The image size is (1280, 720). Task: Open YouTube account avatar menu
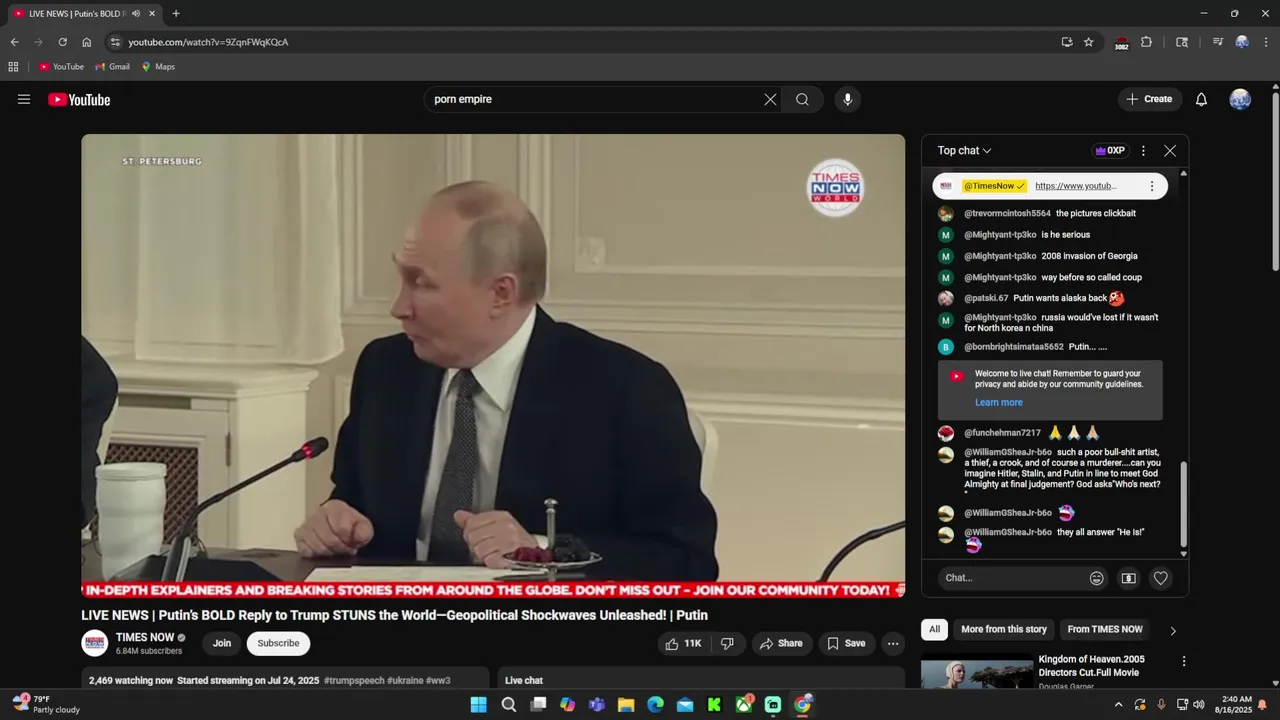1240,99
